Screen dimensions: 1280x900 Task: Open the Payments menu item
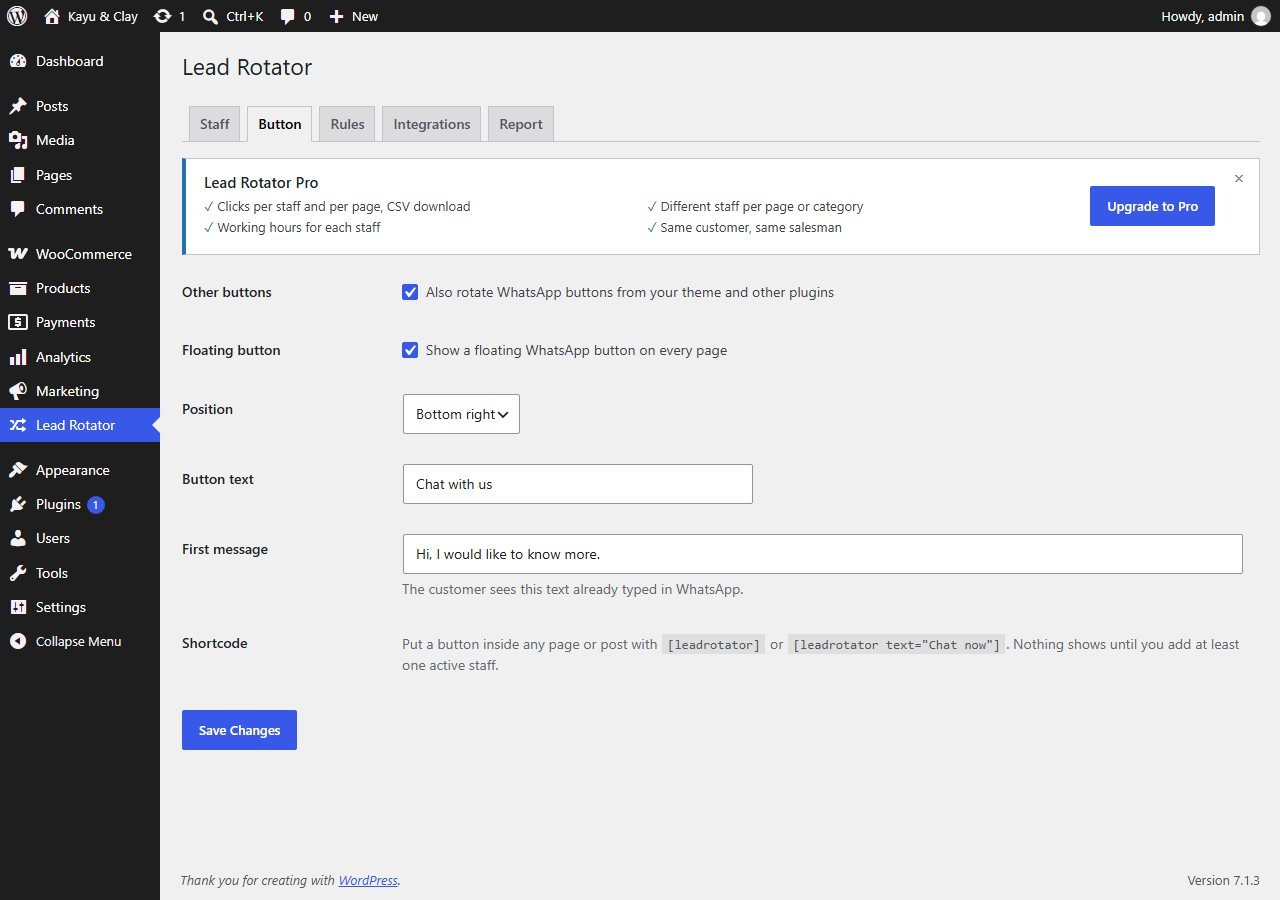coord(80,322)
